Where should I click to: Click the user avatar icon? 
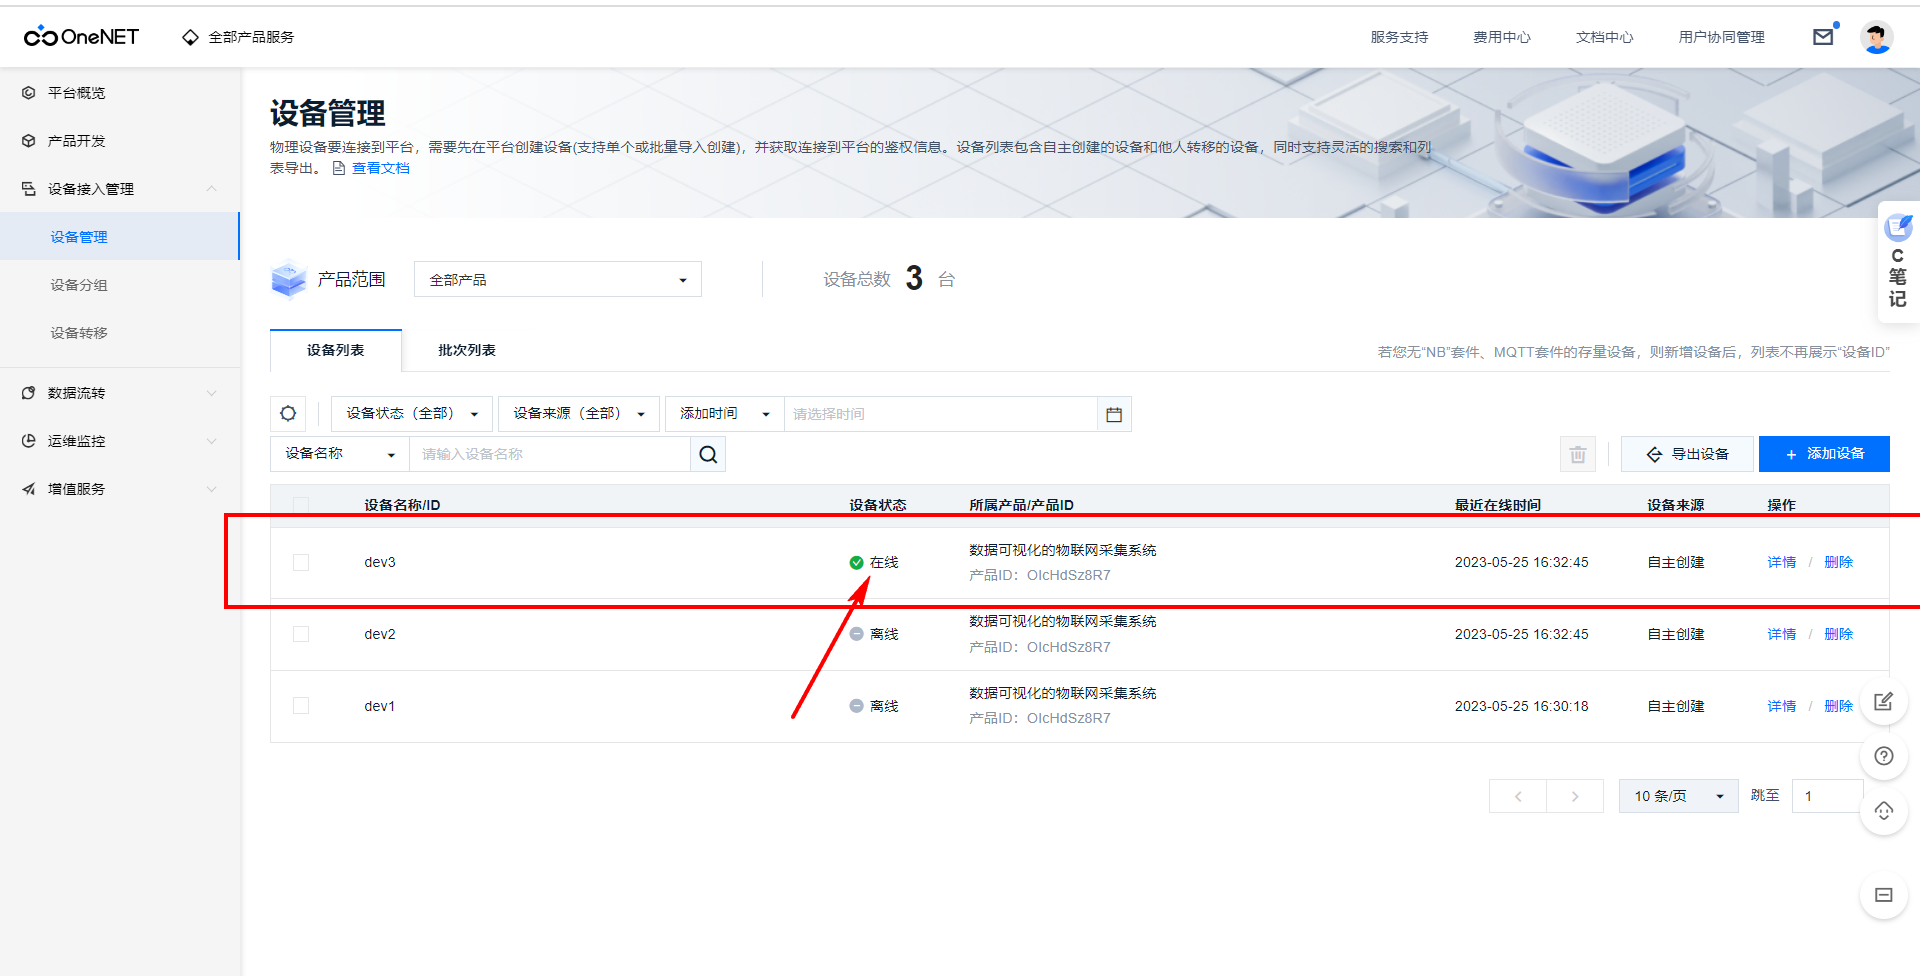point(1876,37)
